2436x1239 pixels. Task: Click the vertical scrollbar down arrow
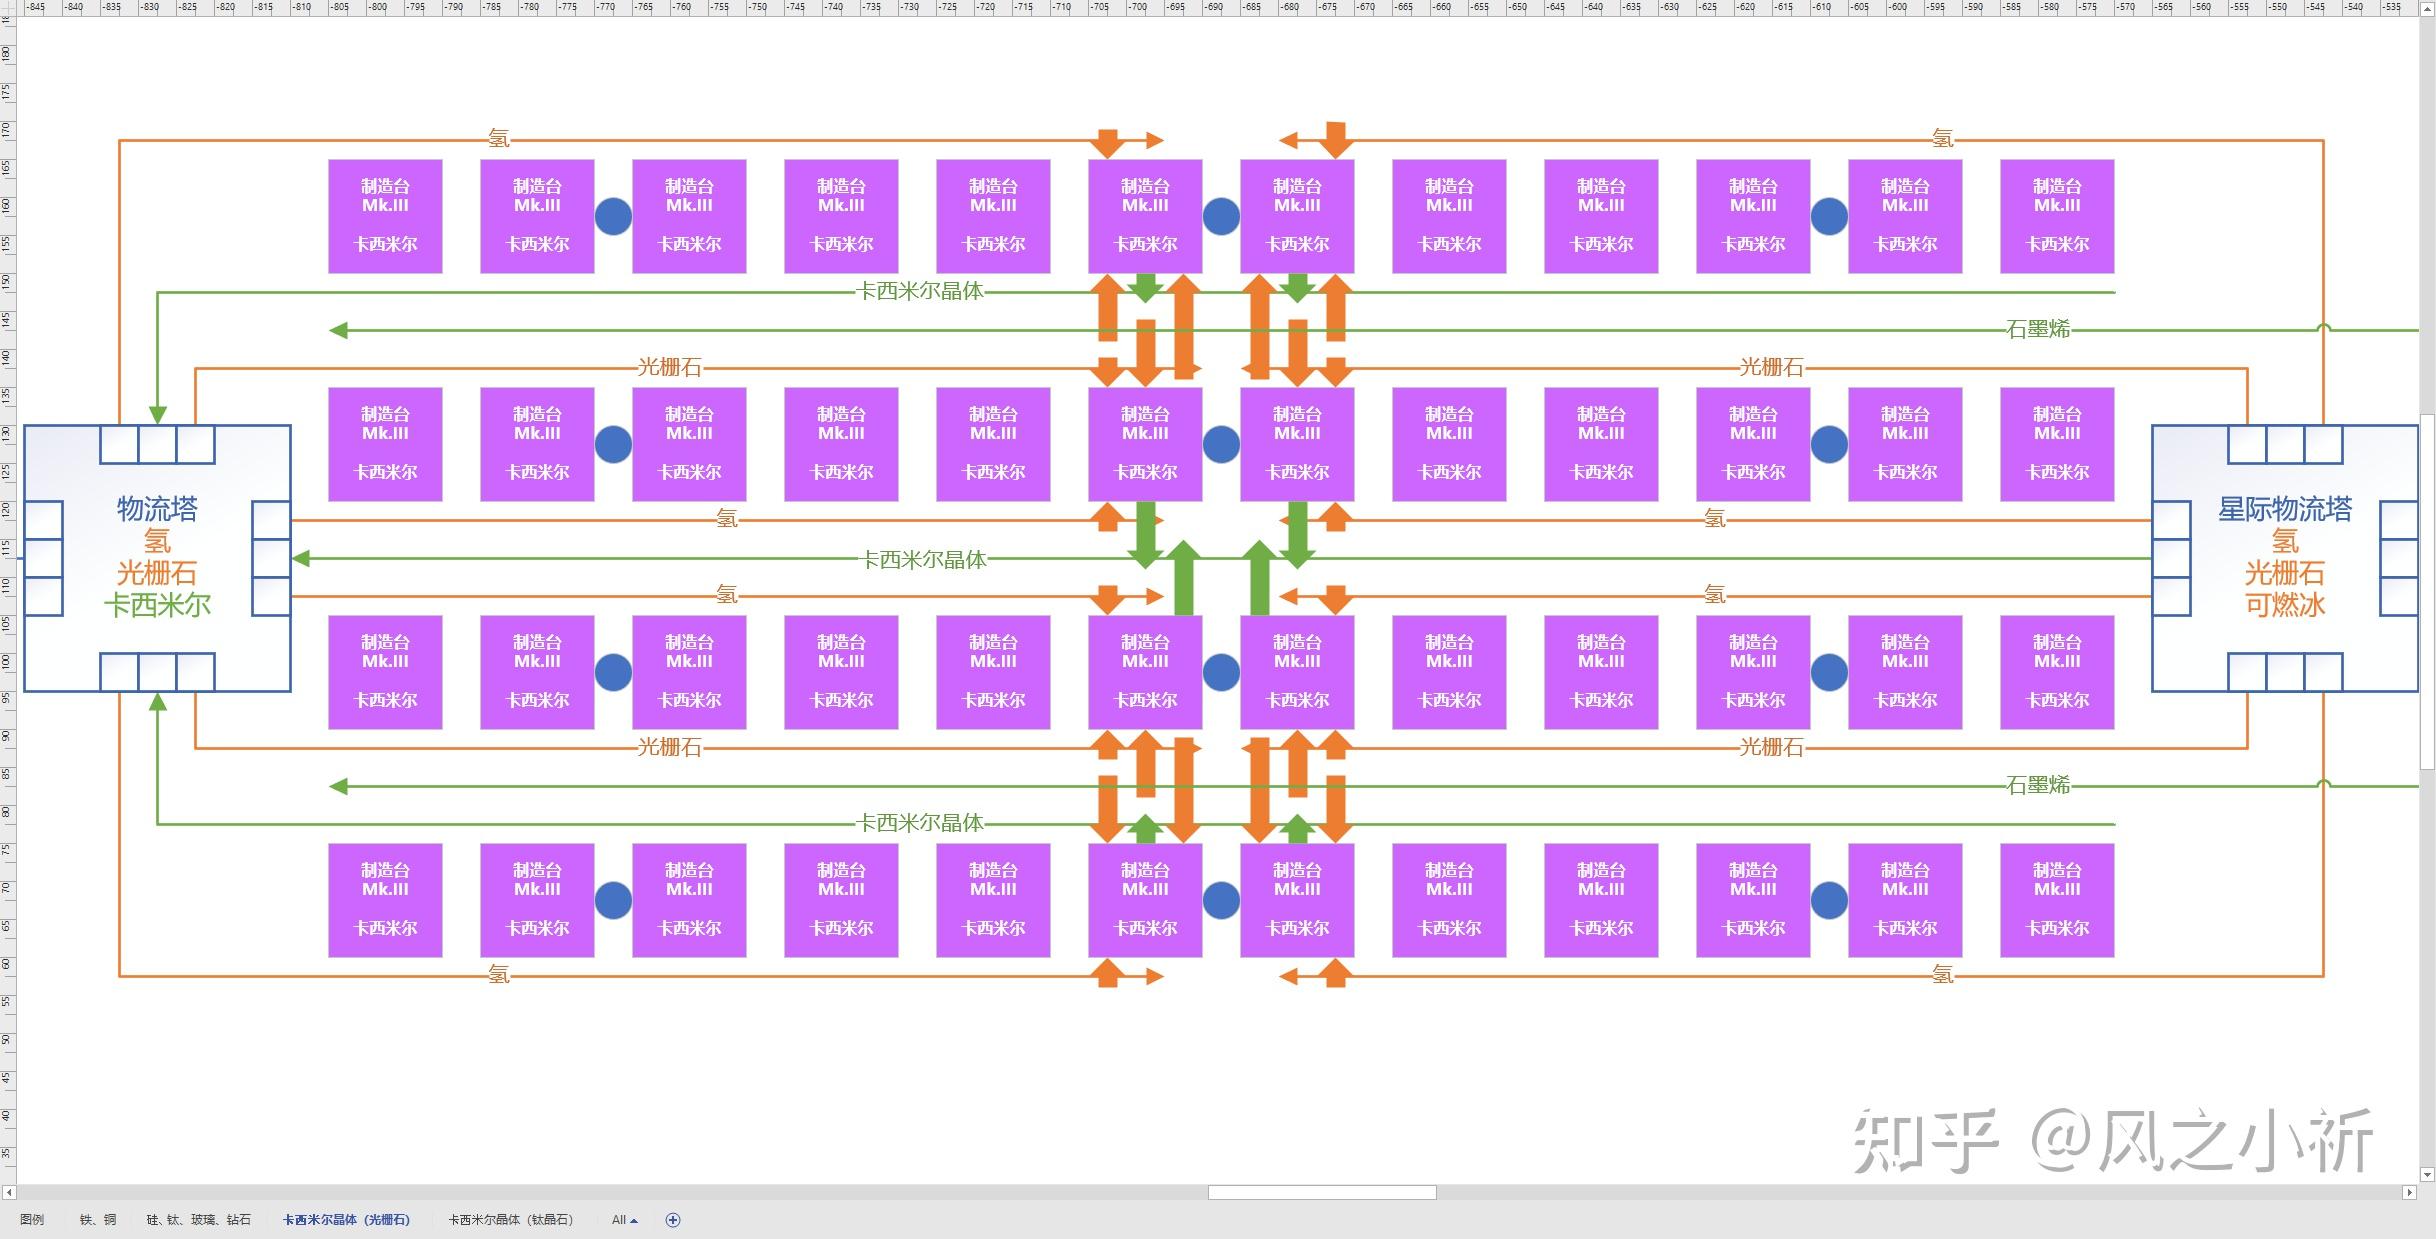point(2427,1175)
